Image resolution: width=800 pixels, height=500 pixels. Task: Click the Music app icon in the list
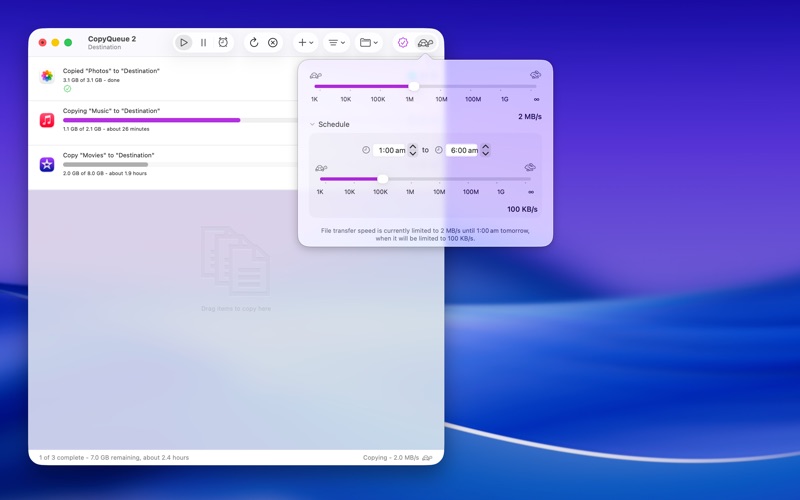pos(47,120)
